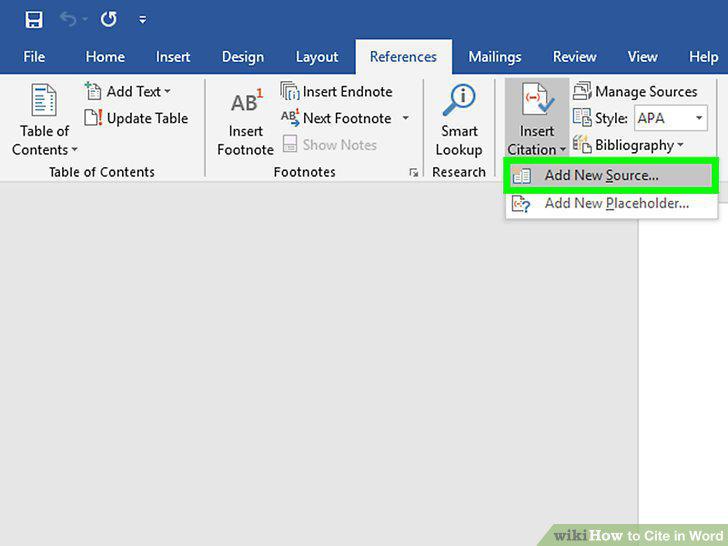
Task: Click the Insert Footnote label
Action: 245,141
